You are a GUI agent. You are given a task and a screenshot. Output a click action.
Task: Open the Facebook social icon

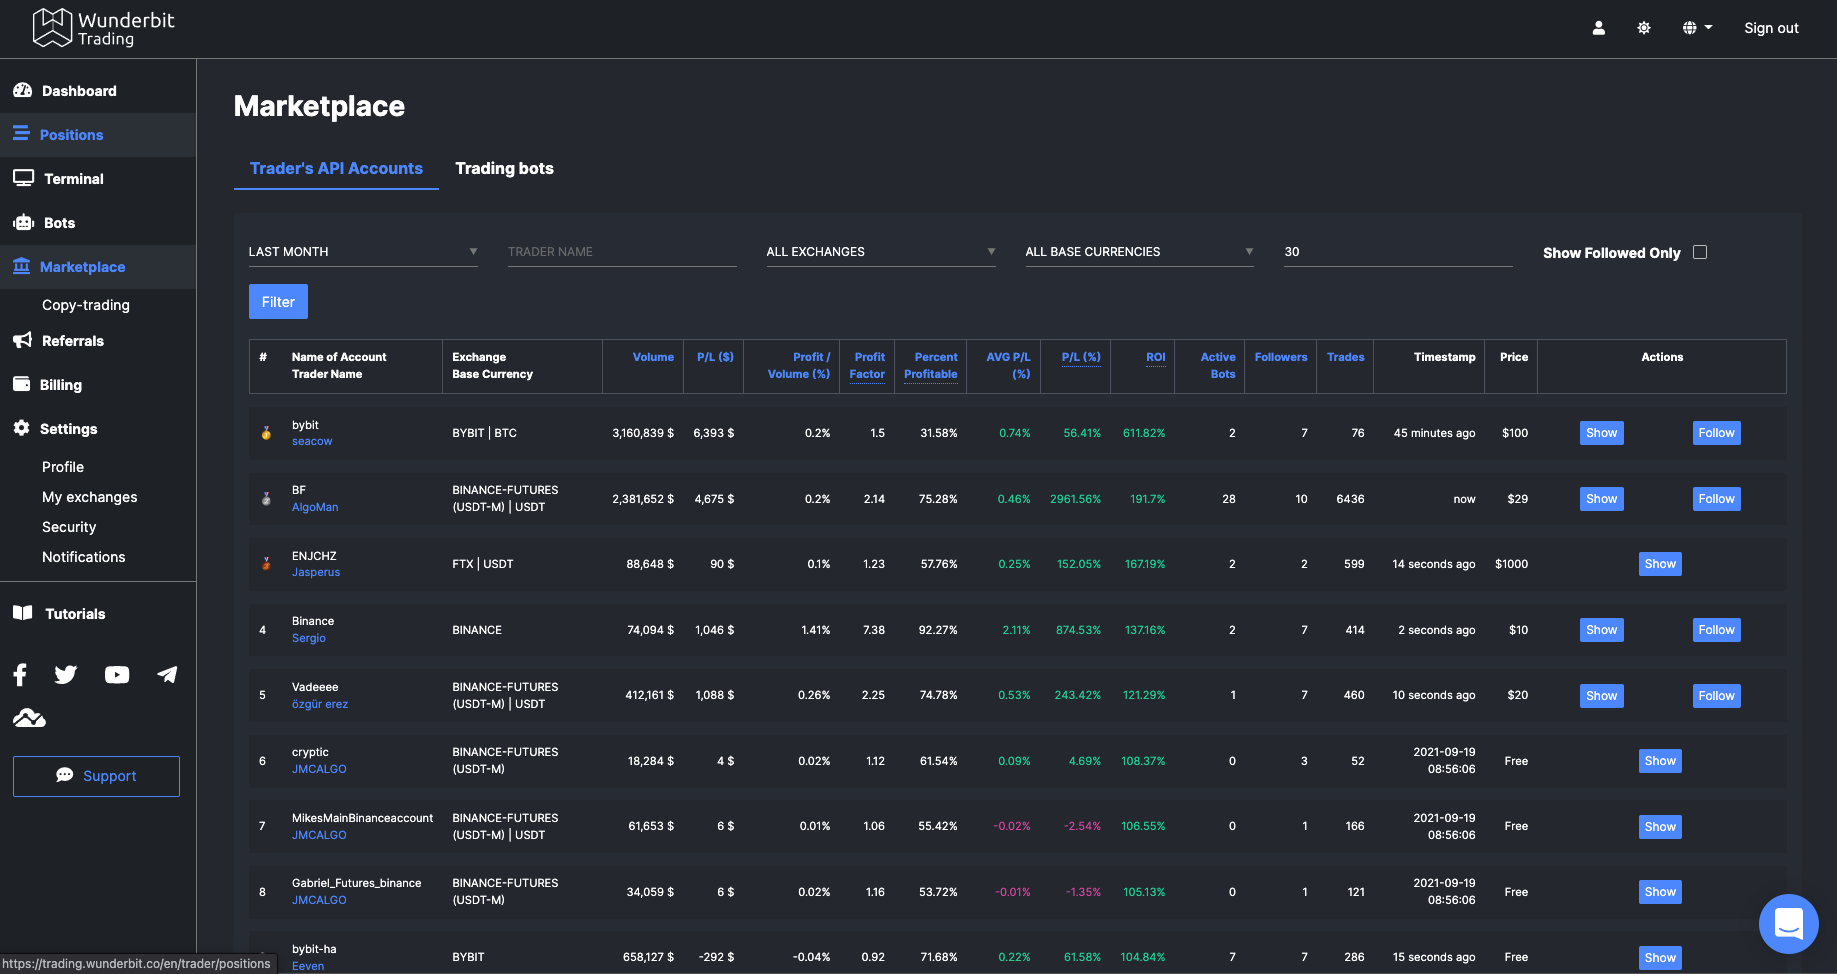click(20, 675)
